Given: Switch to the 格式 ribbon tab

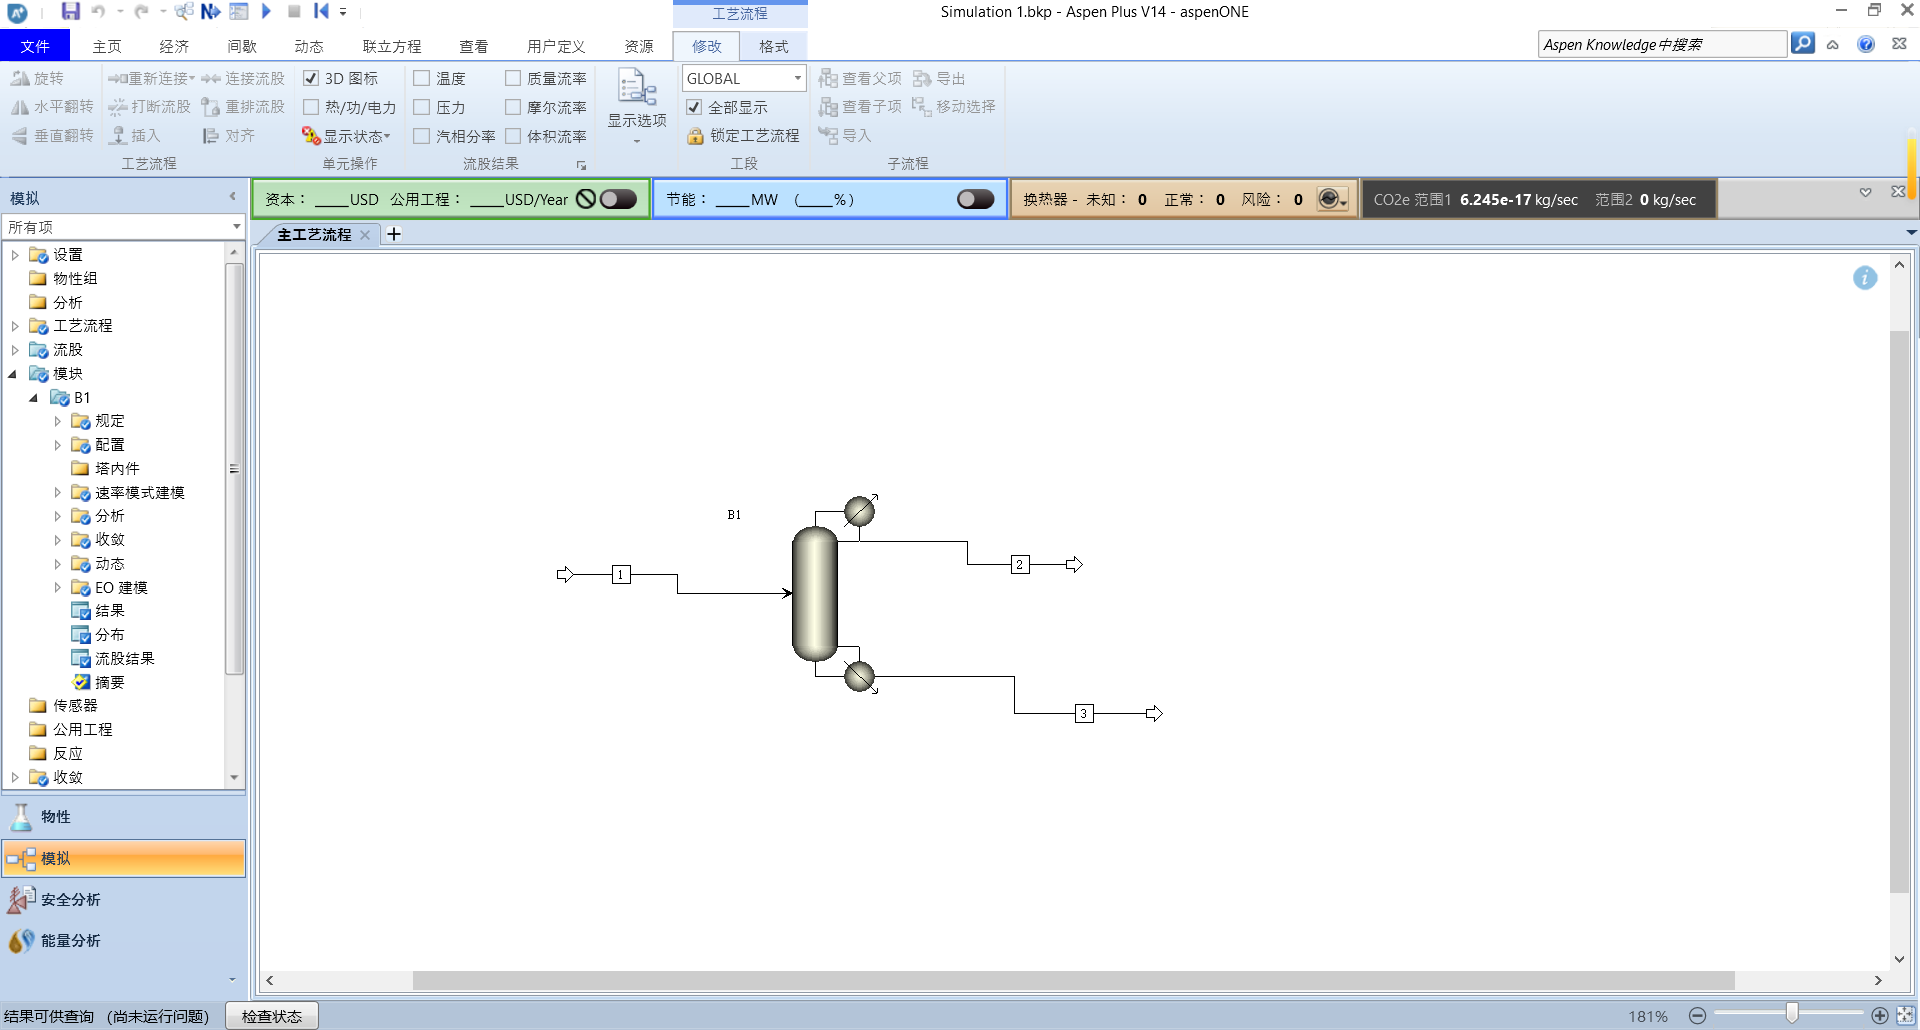Looking at the screenshot, I should click(773, 46).
